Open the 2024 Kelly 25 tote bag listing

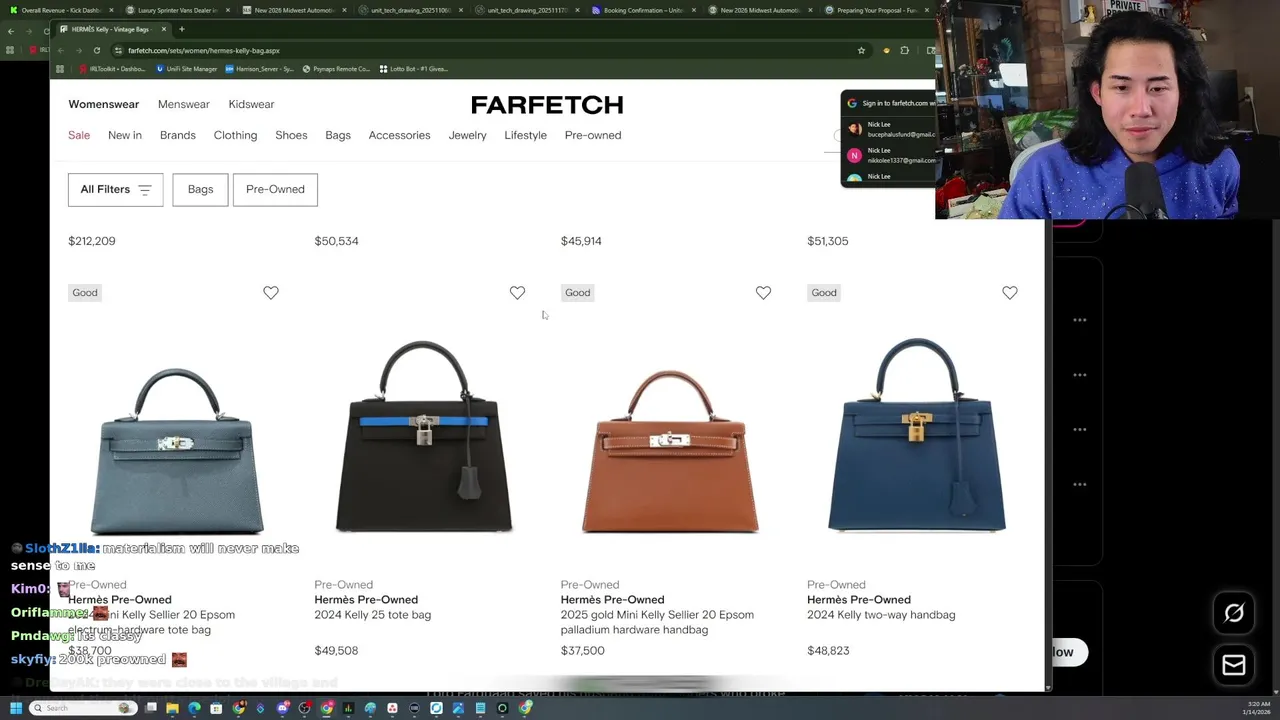(372, 615)
